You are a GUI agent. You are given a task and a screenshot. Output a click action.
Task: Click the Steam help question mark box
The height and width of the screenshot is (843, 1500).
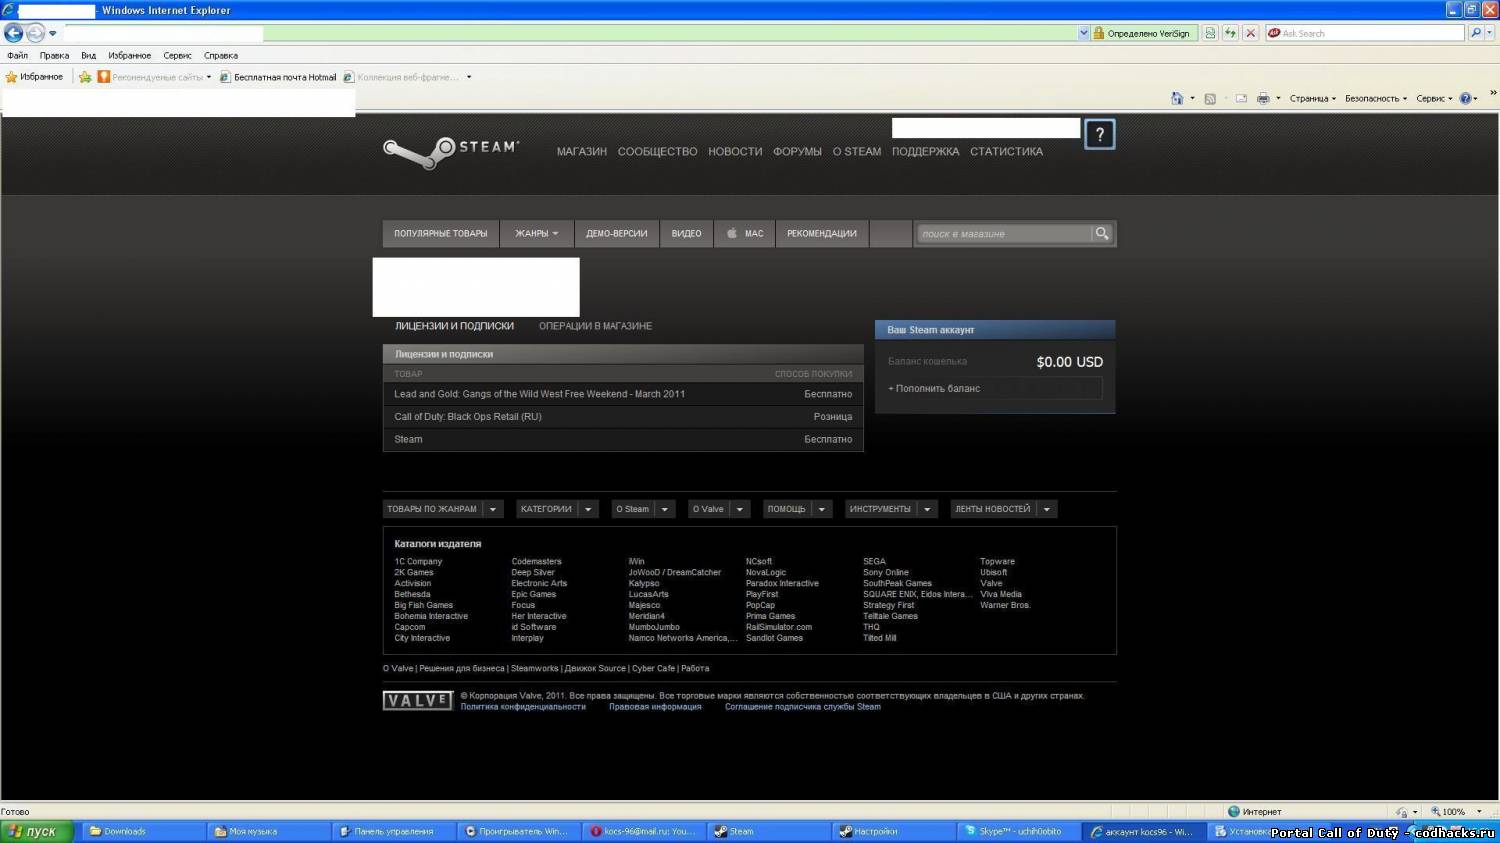pyautogui.click(x=1100, y=134)
